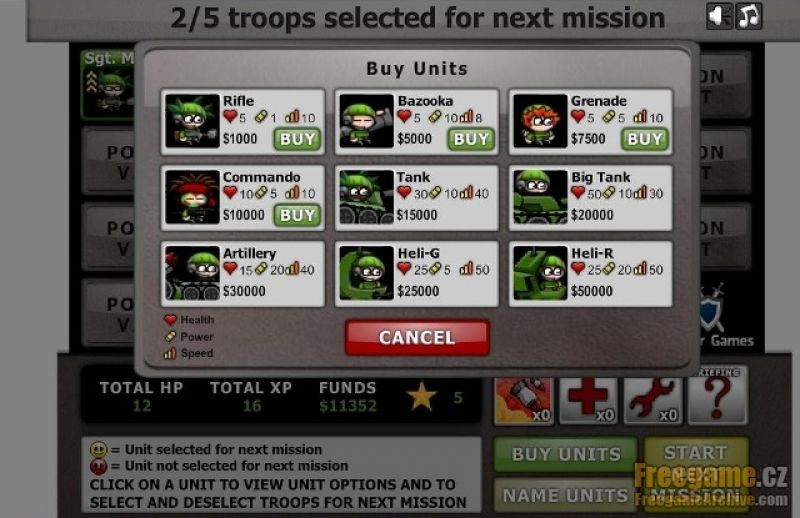Mute sound effects with the speaker icon

coord(719,16)
